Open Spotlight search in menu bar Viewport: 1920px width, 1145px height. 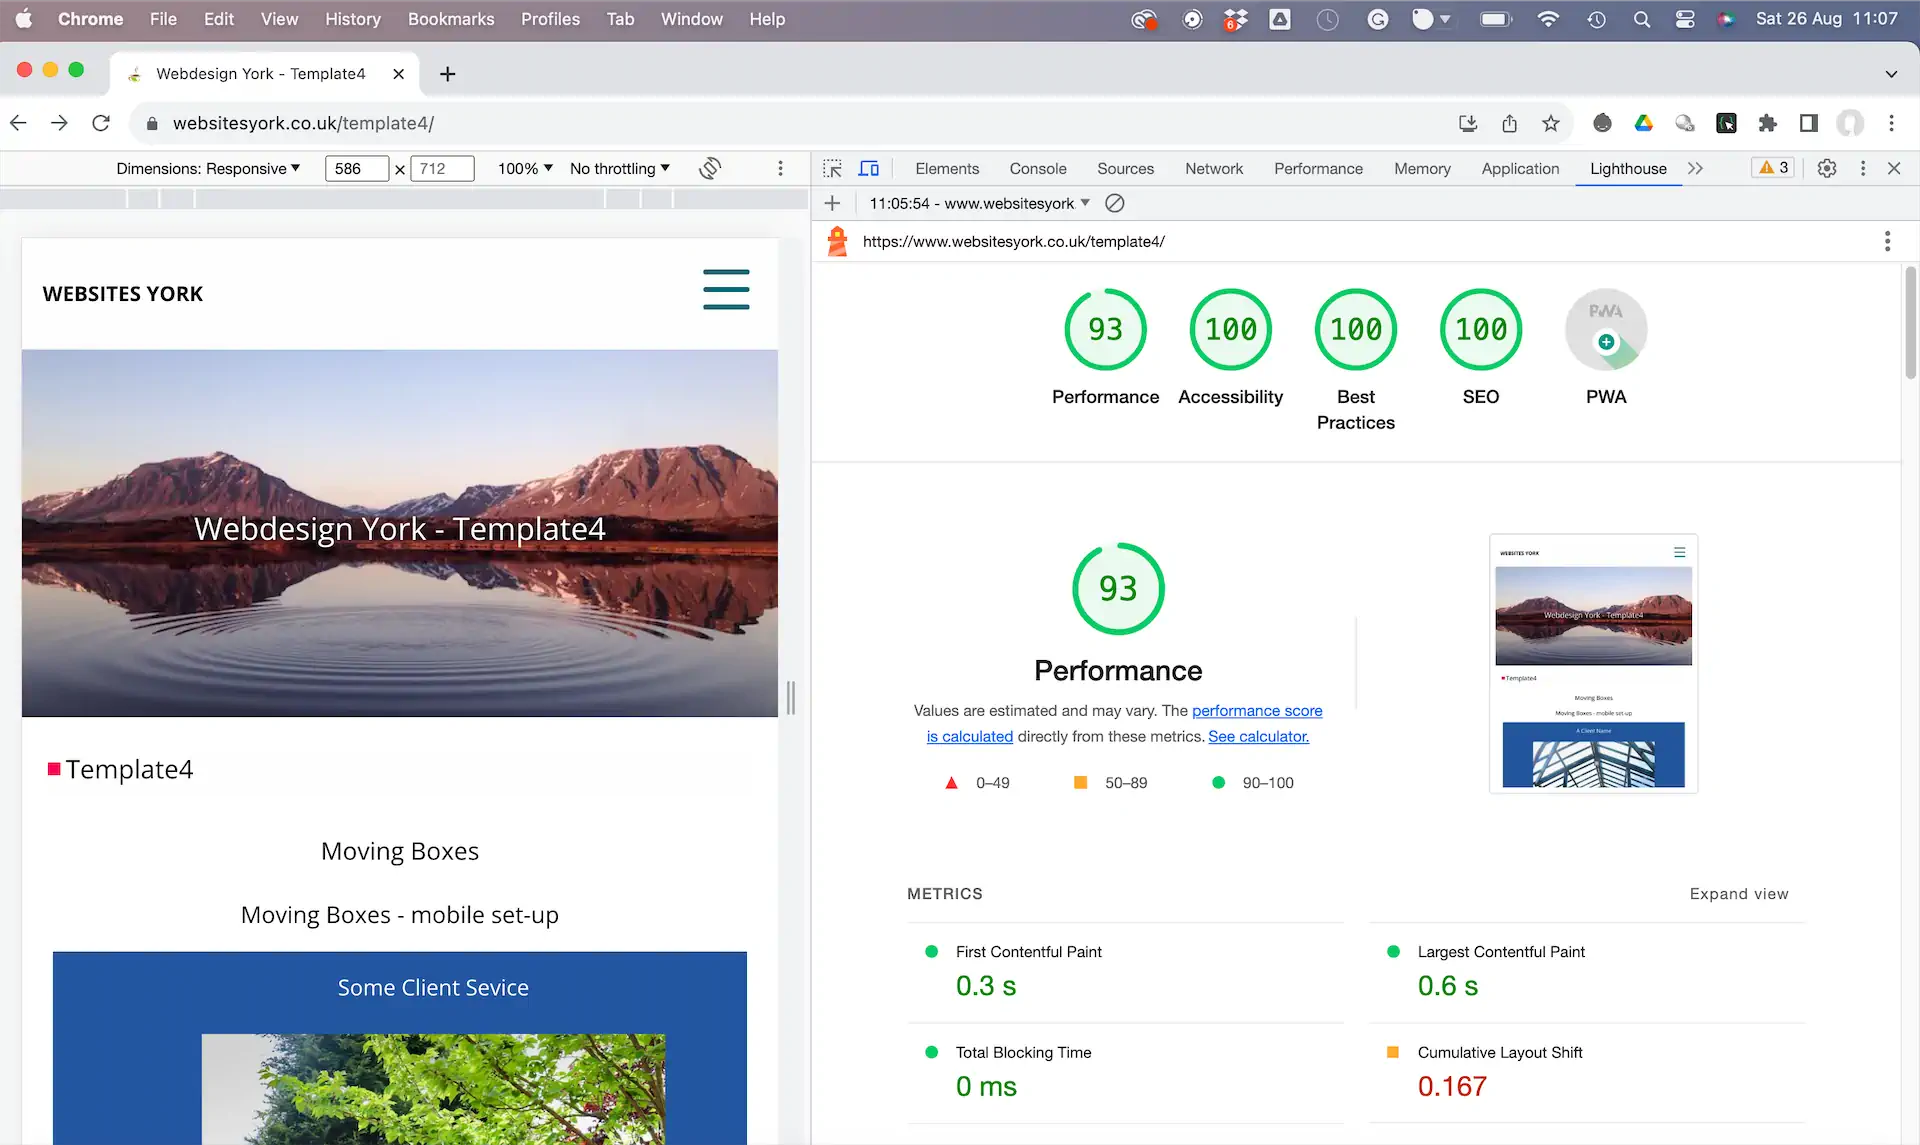(1641, 19)
